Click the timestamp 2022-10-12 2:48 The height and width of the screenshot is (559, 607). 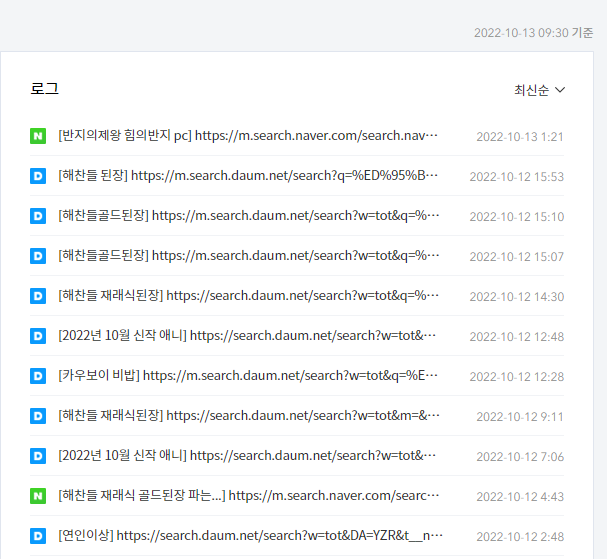click(520, 537)
